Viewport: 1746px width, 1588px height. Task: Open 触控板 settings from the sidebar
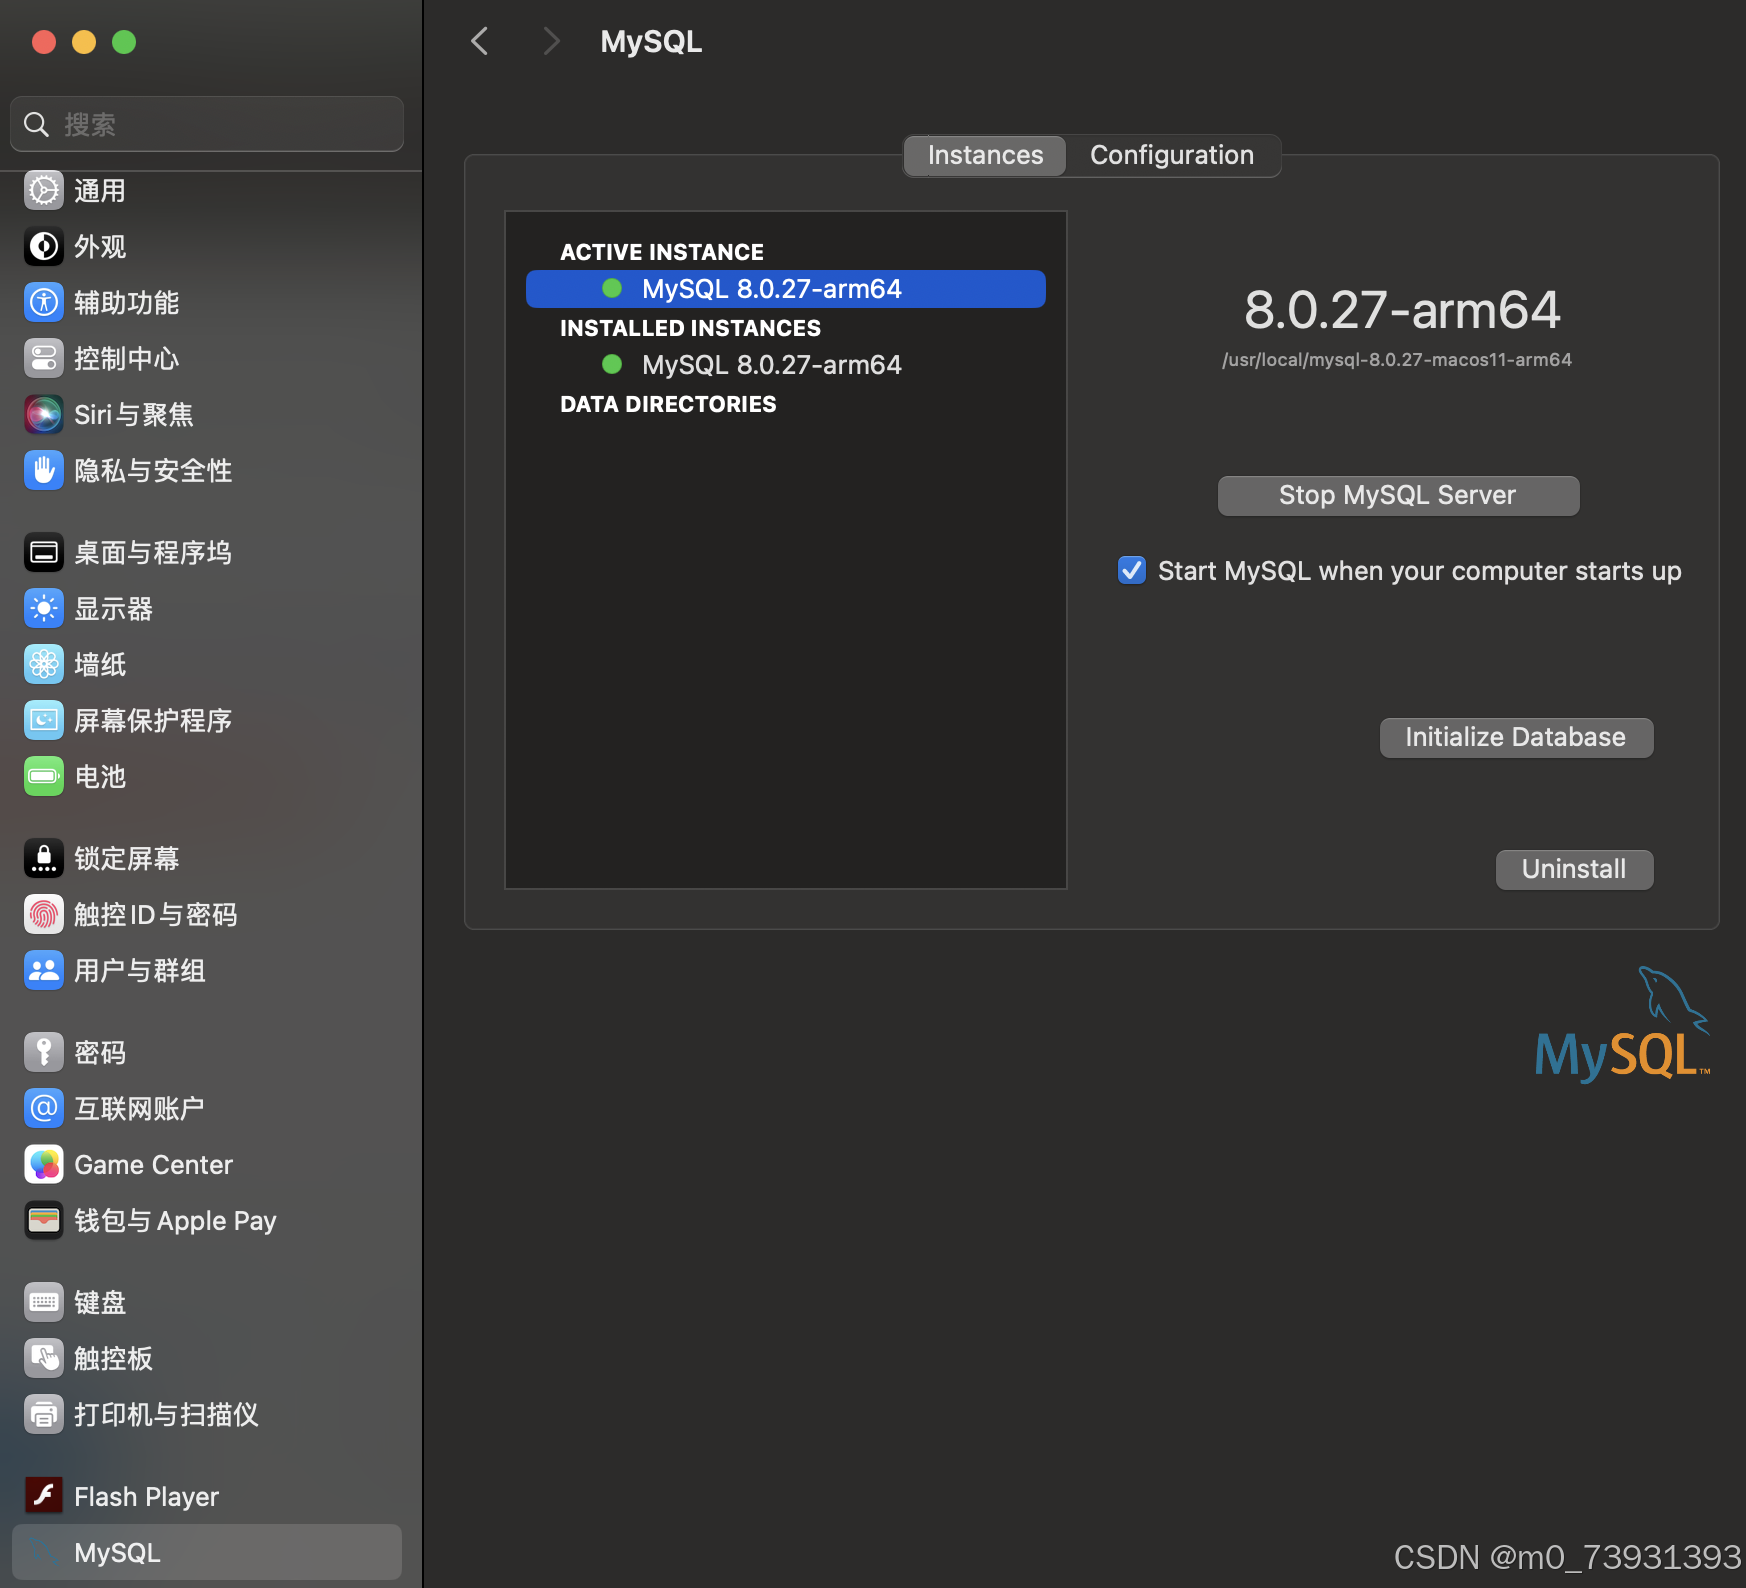112,1357
